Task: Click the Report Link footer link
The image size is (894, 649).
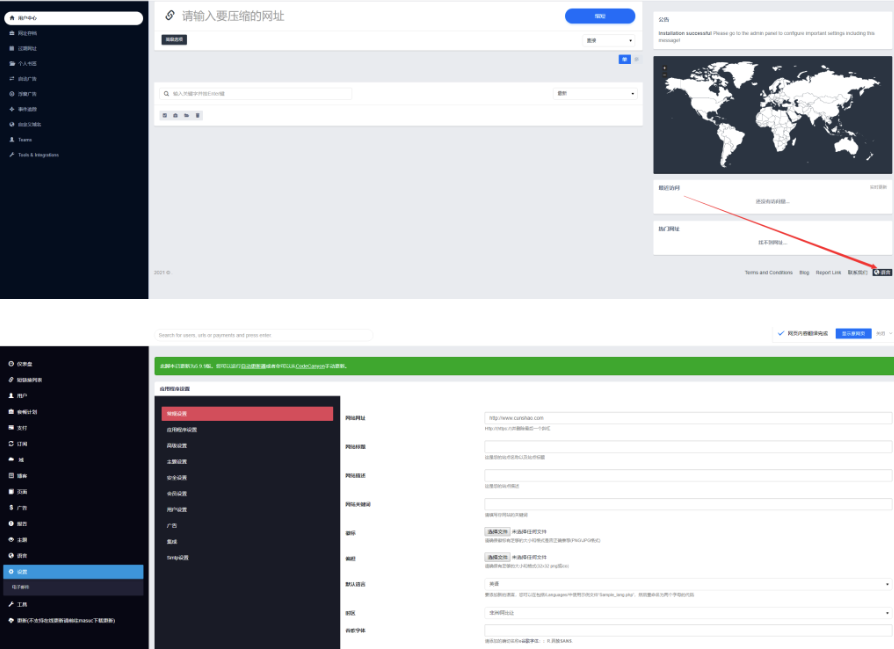Action: click(x=828, y=273)
